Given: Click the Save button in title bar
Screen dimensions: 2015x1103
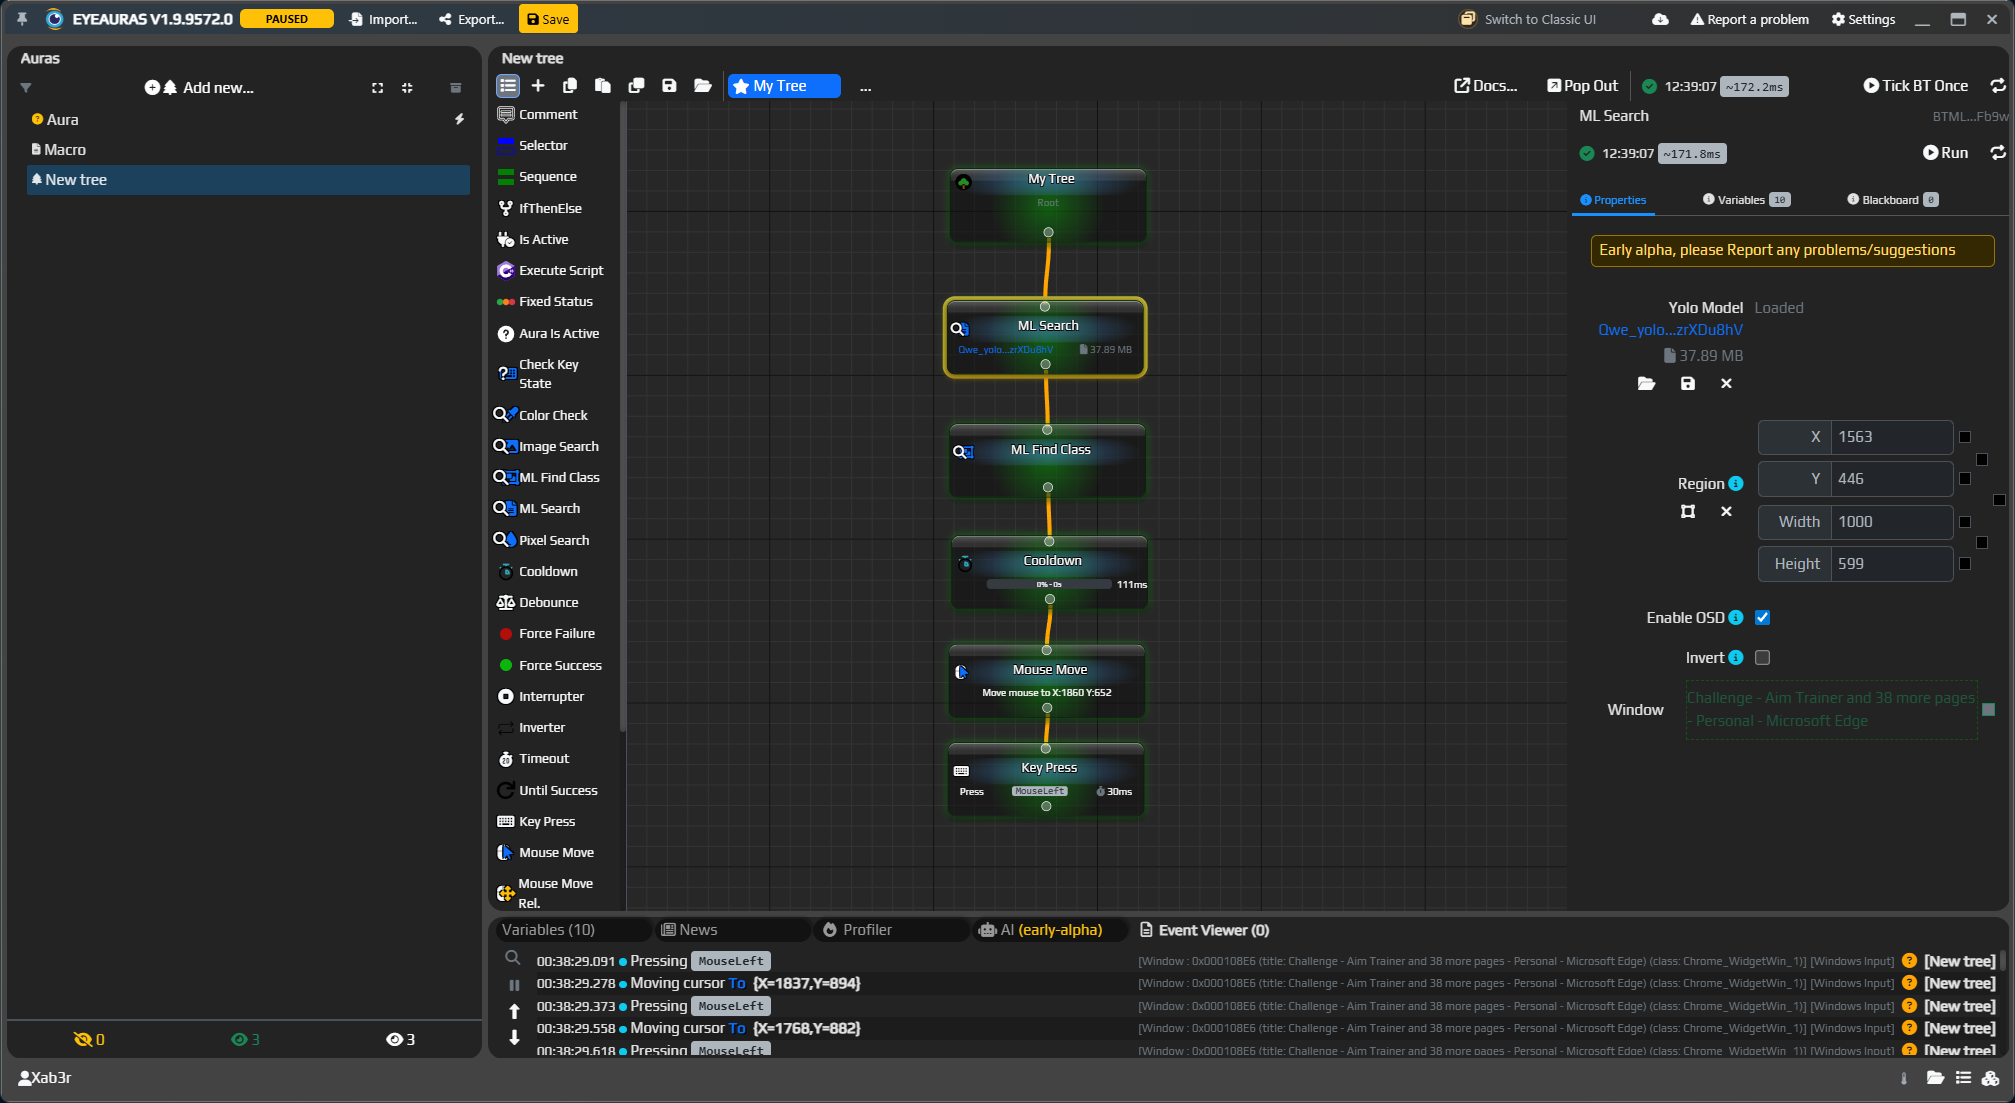Looking at the screenshot, I should 548,19.
